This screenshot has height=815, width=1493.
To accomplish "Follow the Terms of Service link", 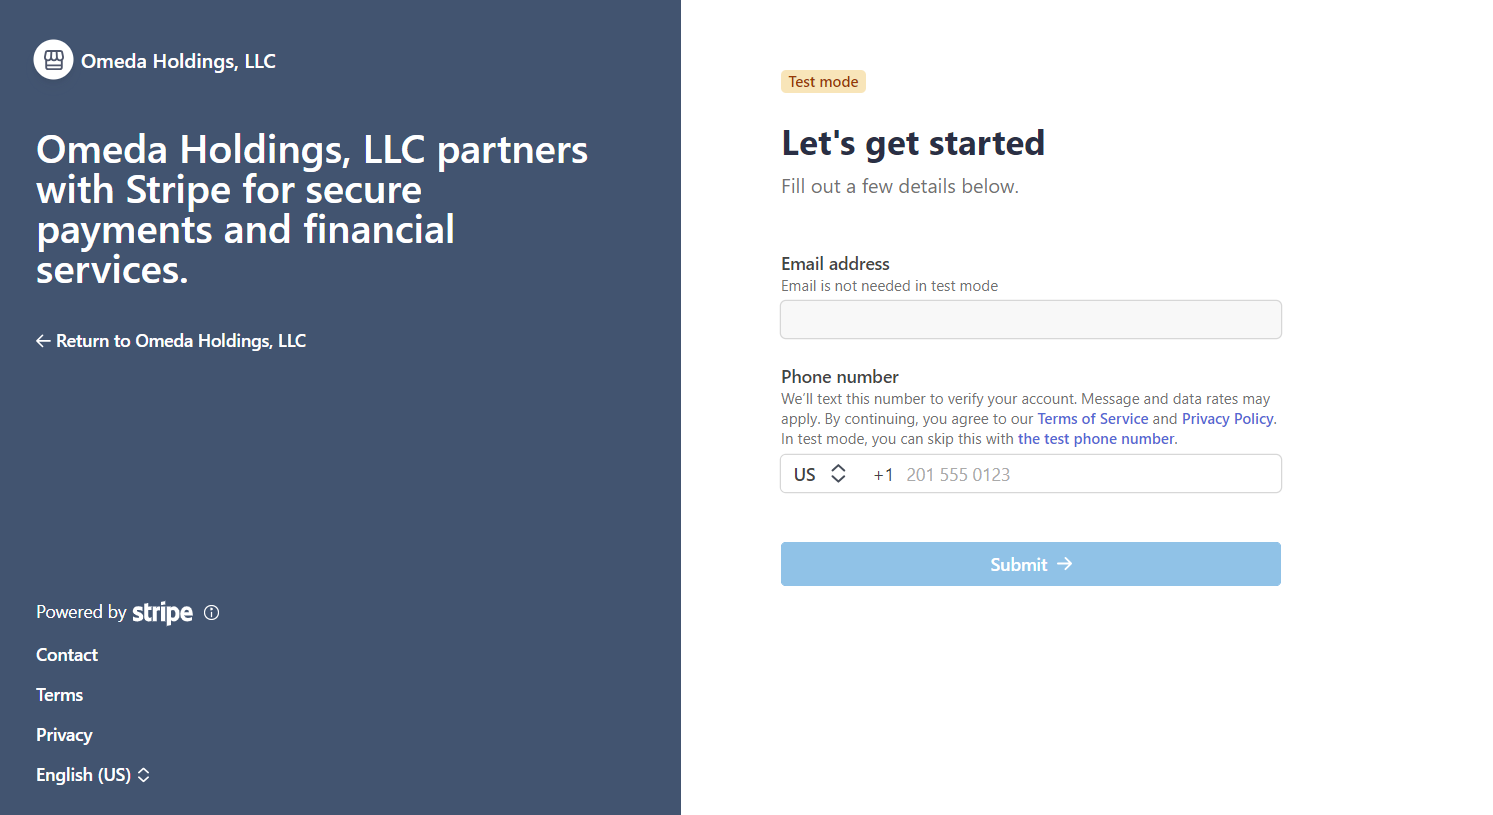I will pos(1092,419).
